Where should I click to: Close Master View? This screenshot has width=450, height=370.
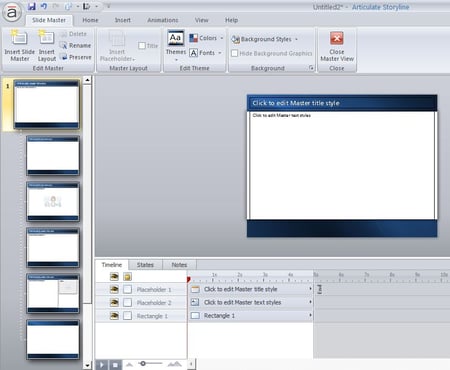pyautogui.click(x=337, y=46)
